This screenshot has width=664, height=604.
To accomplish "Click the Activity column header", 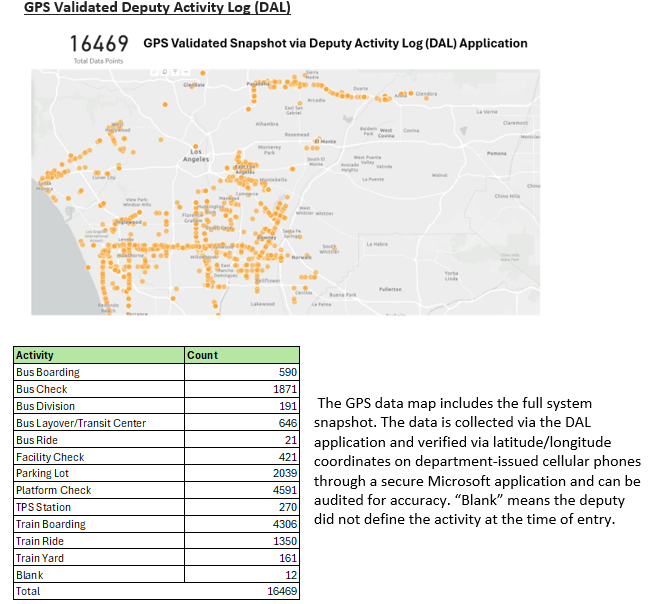I will (x=36, y=355).
